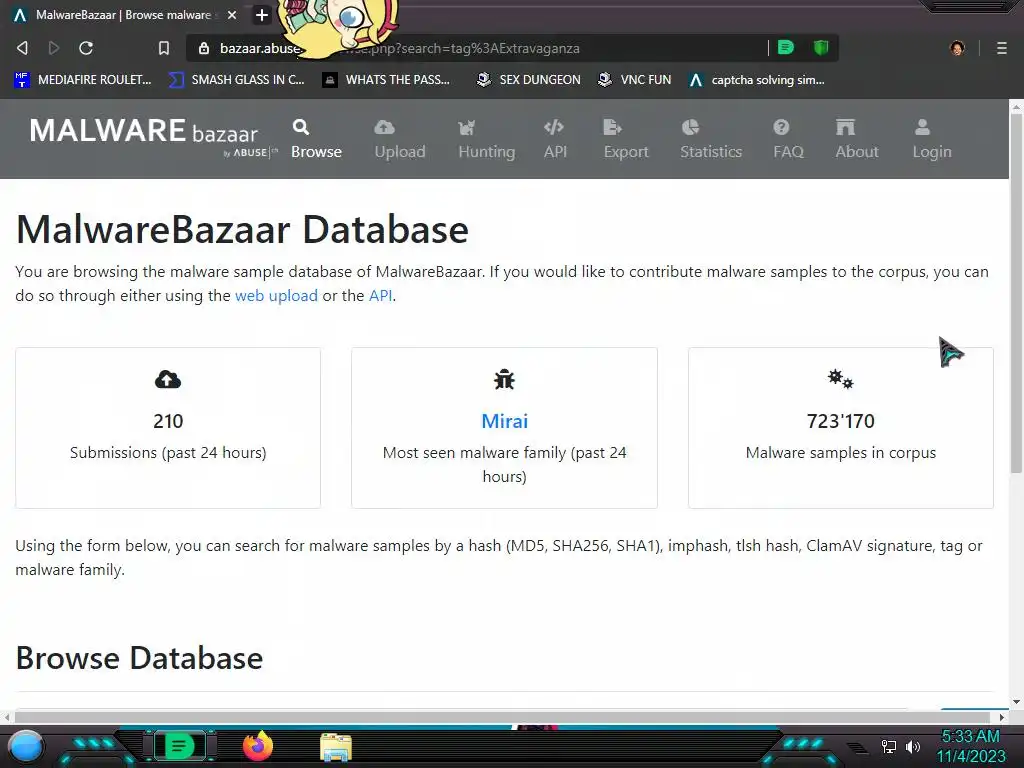Click the browser forward arrow
The image size is (1024, 768).
54,48
